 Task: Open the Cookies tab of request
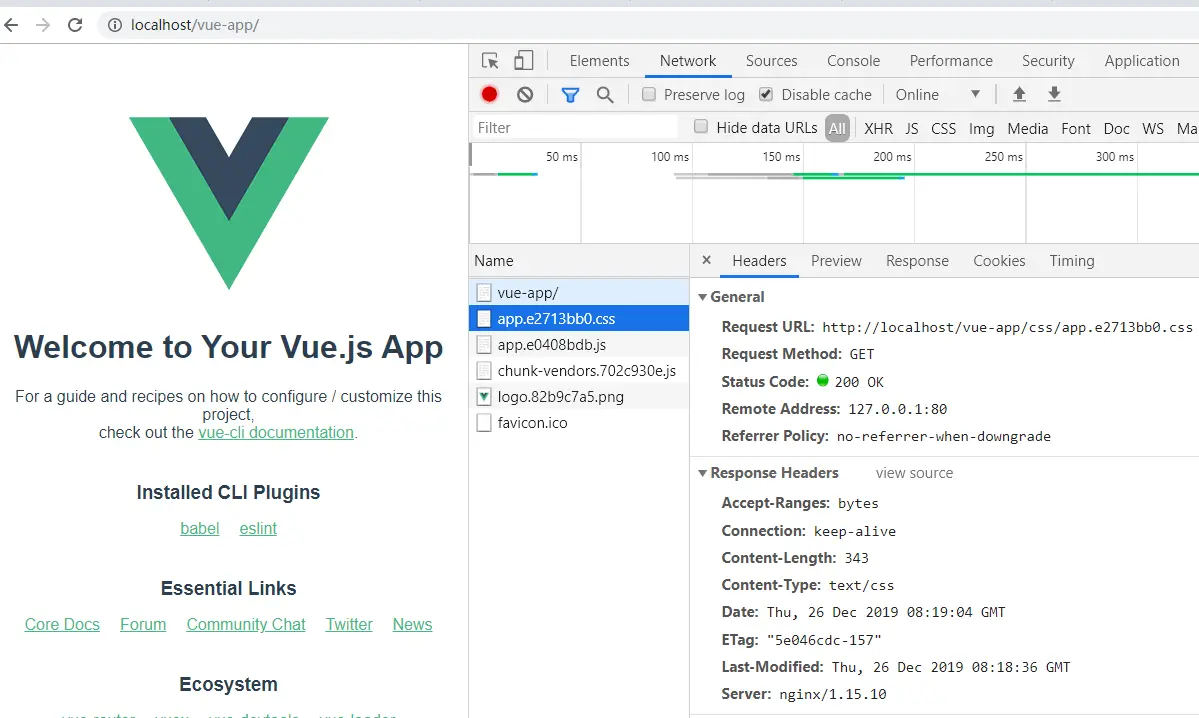(x=999, y=261)
